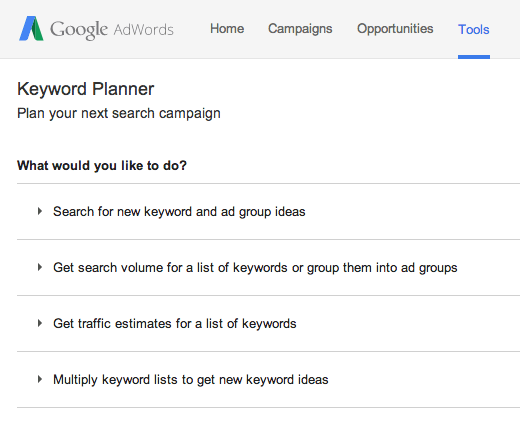This screenshot has height=428, width=520.
Task: Expand the arrow beside Get traffic estimates
Action: [40, 323]
